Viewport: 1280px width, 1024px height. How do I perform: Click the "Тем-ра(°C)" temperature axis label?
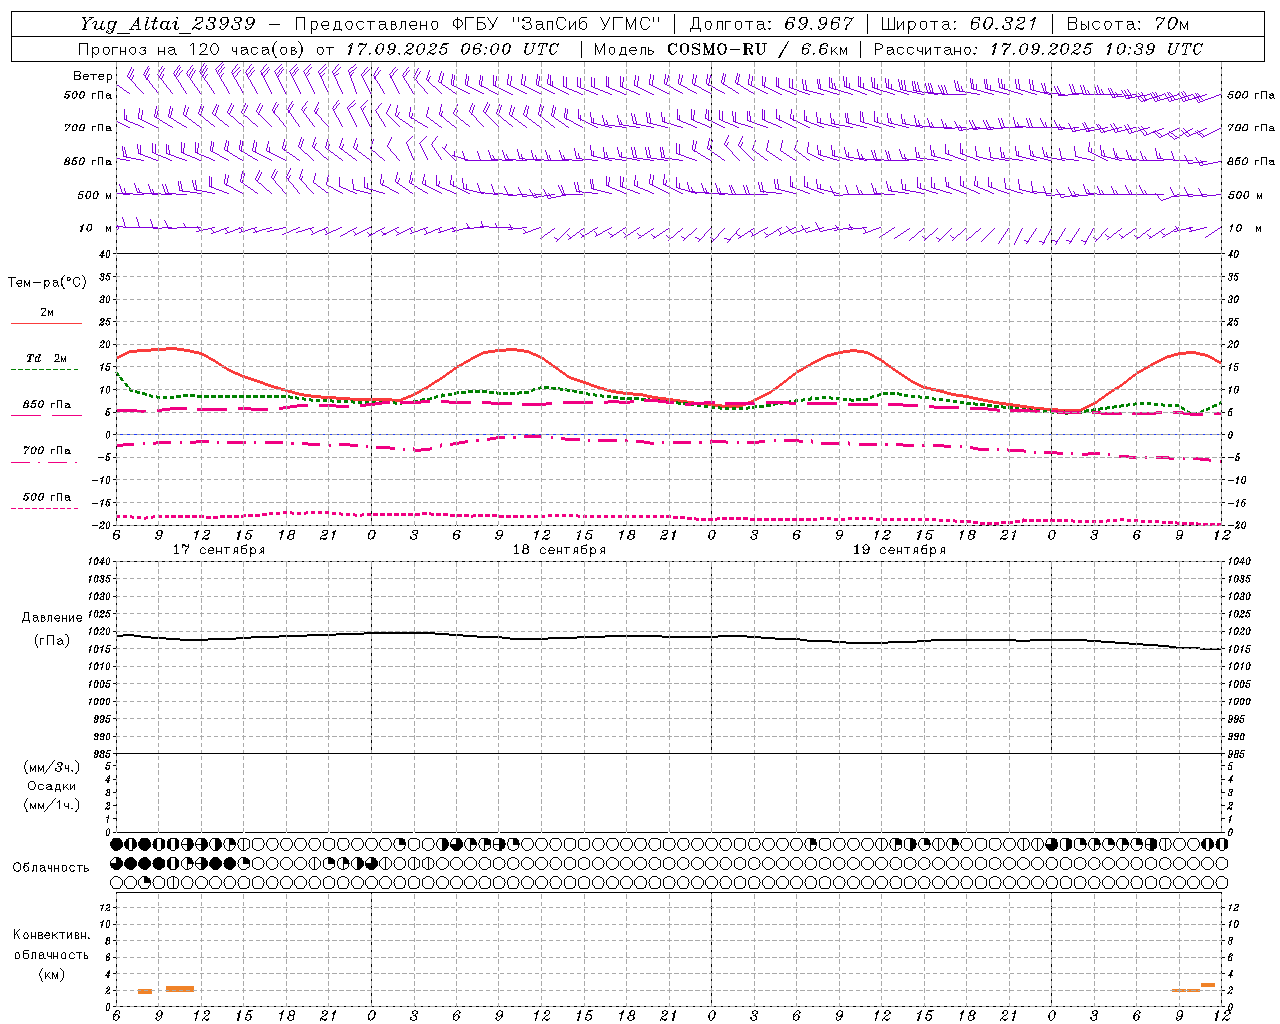pyautogui.click(x=47, y=283)
